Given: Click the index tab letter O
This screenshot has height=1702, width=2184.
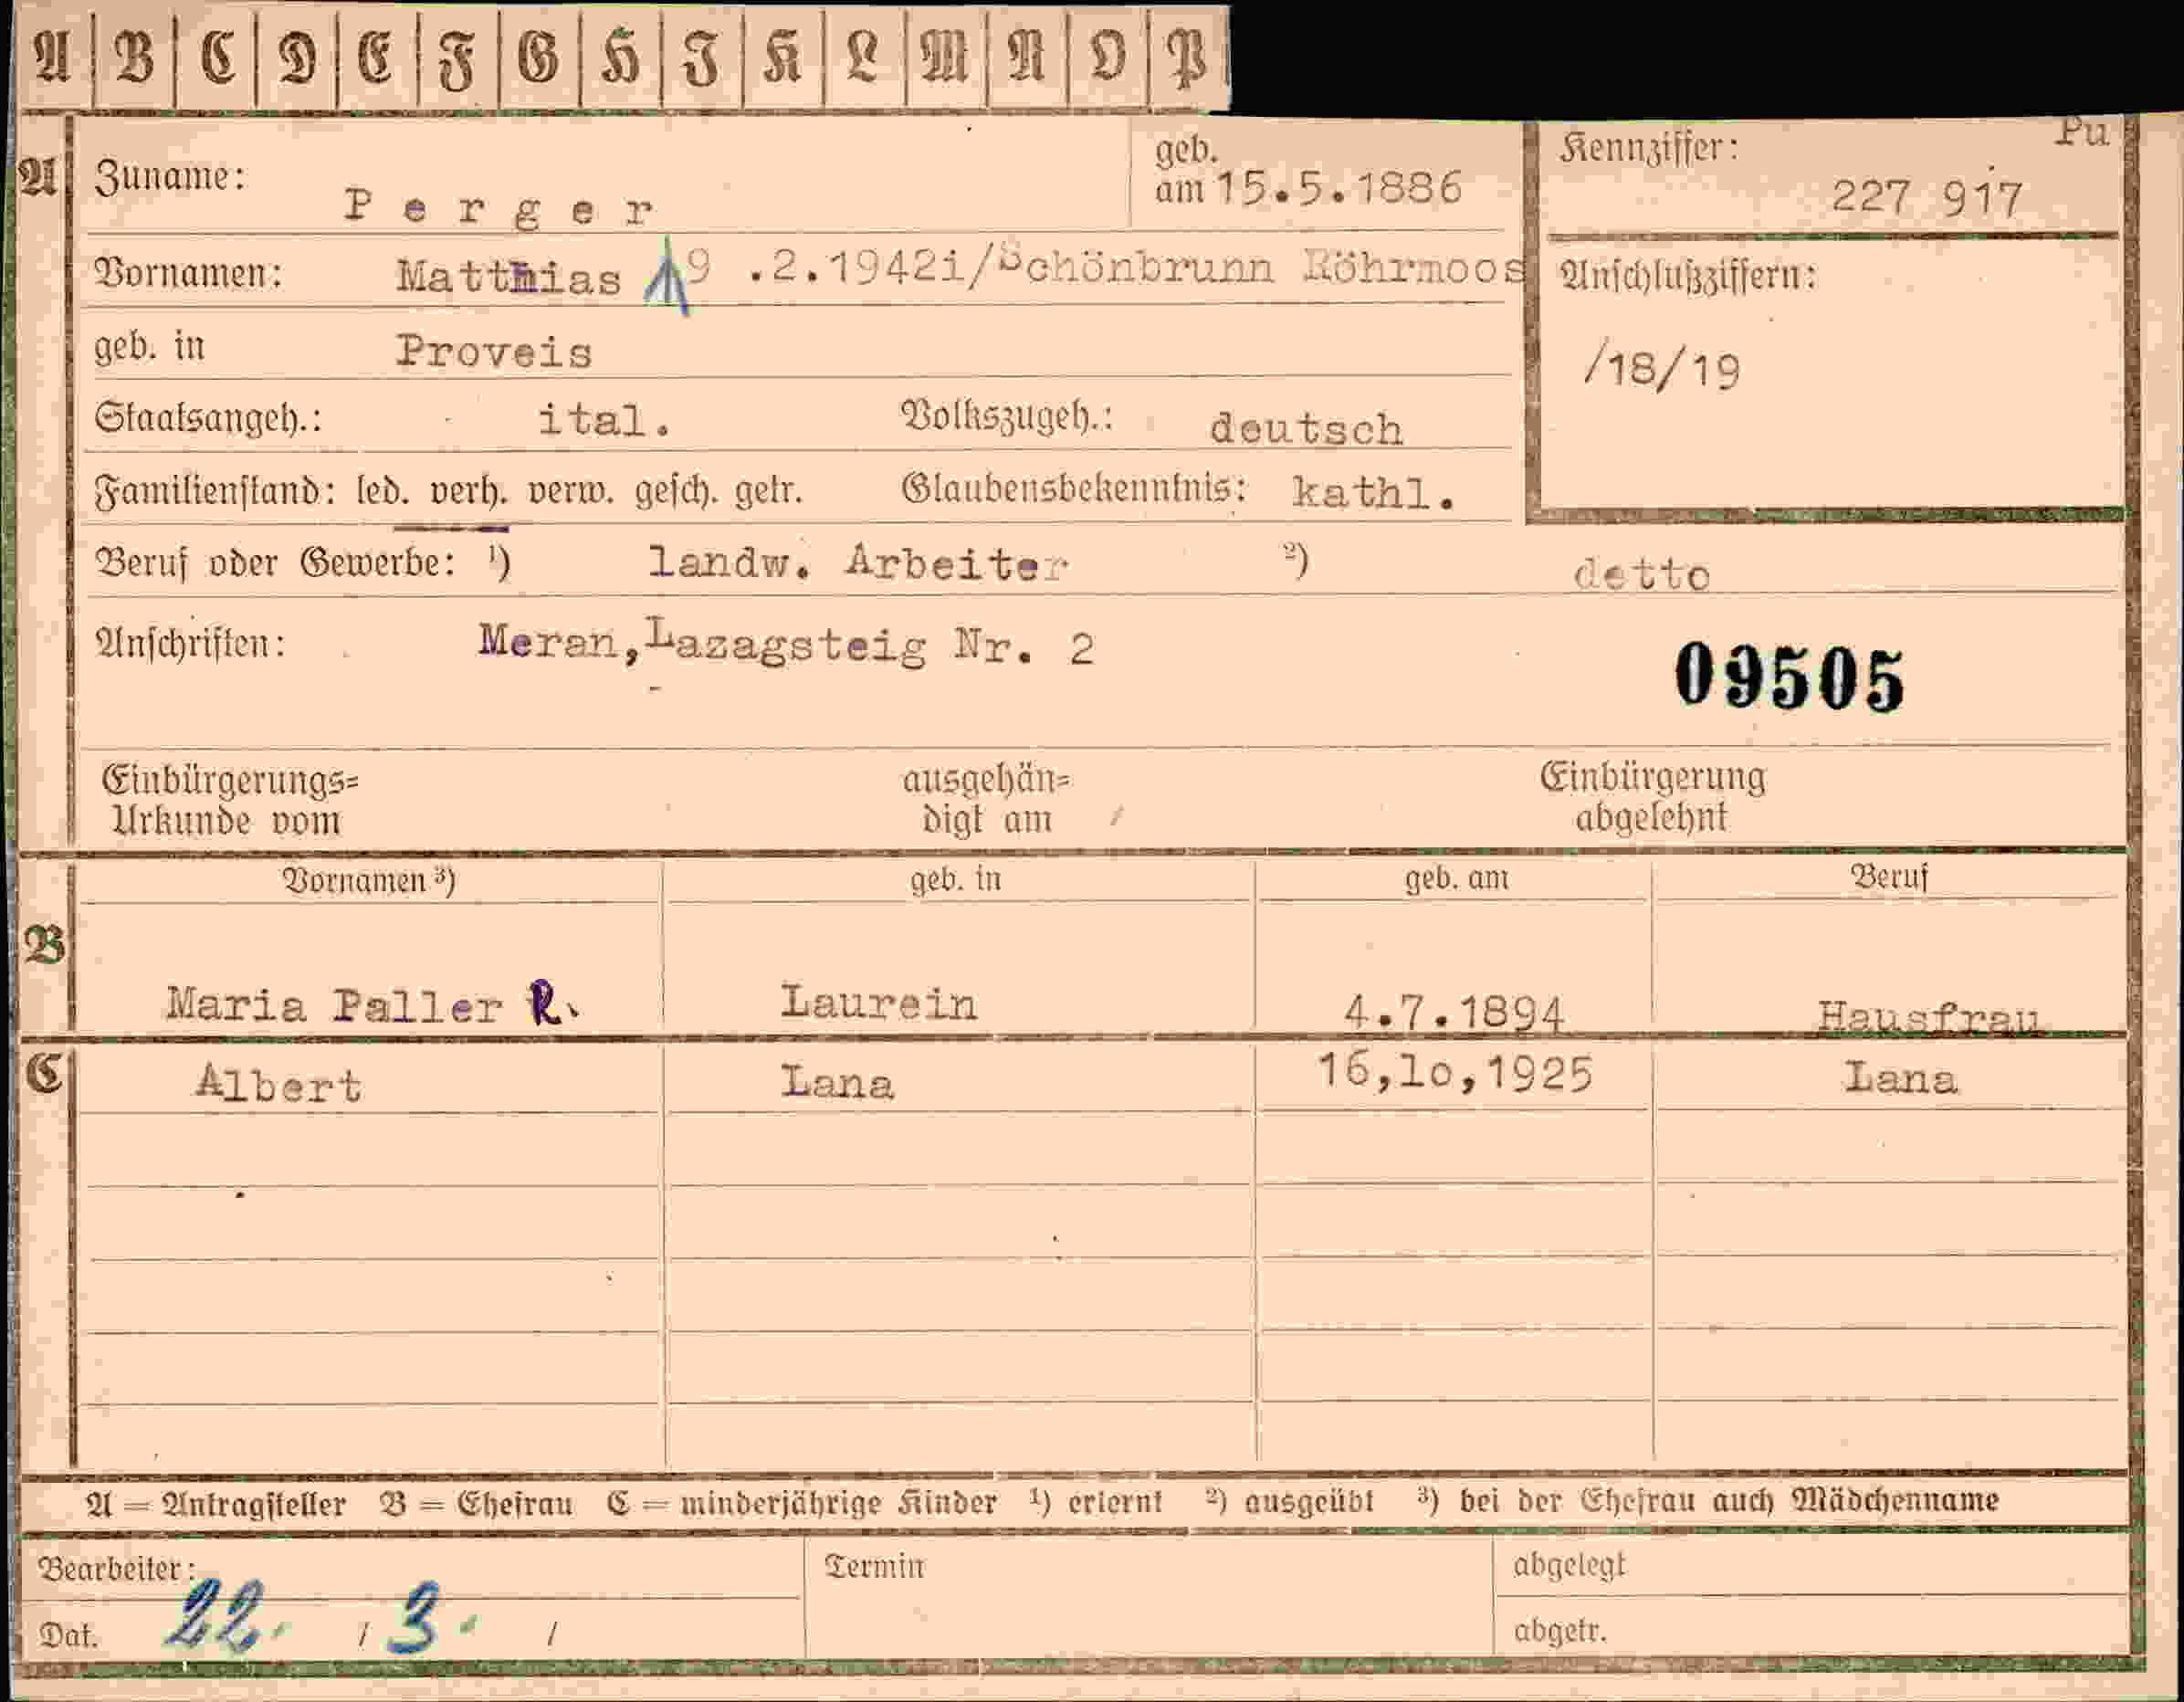Looking at the screenshot, I should tap(1107, 55).
